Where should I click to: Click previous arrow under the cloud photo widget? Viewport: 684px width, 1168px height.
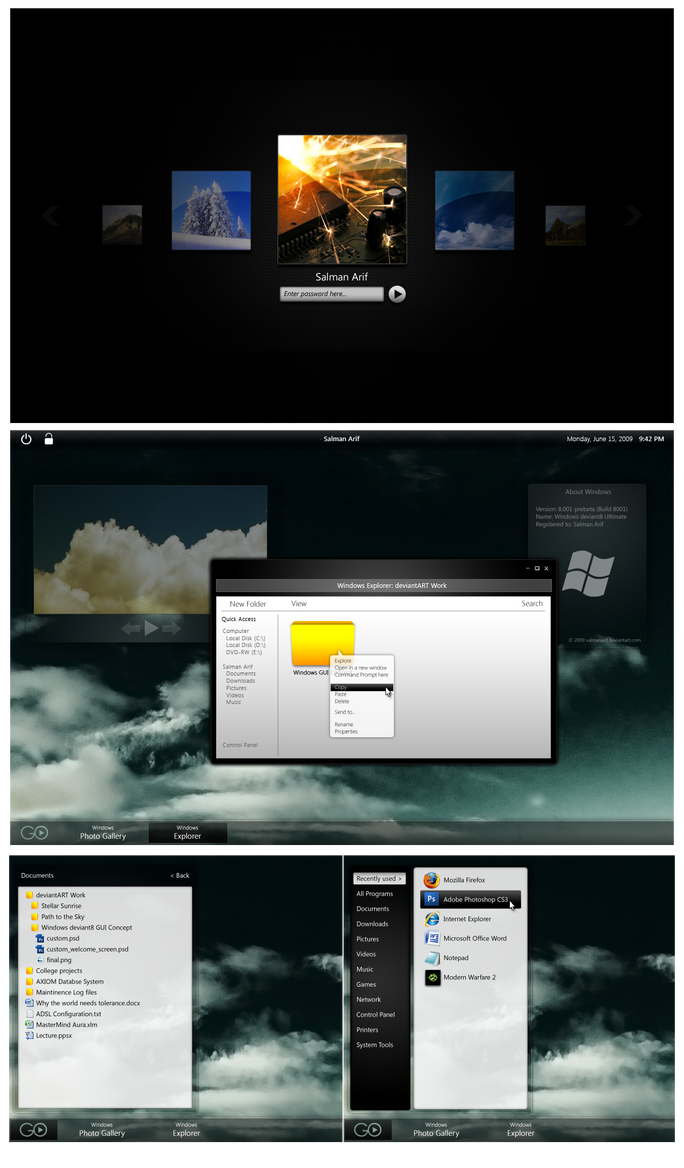click(131, 629)
